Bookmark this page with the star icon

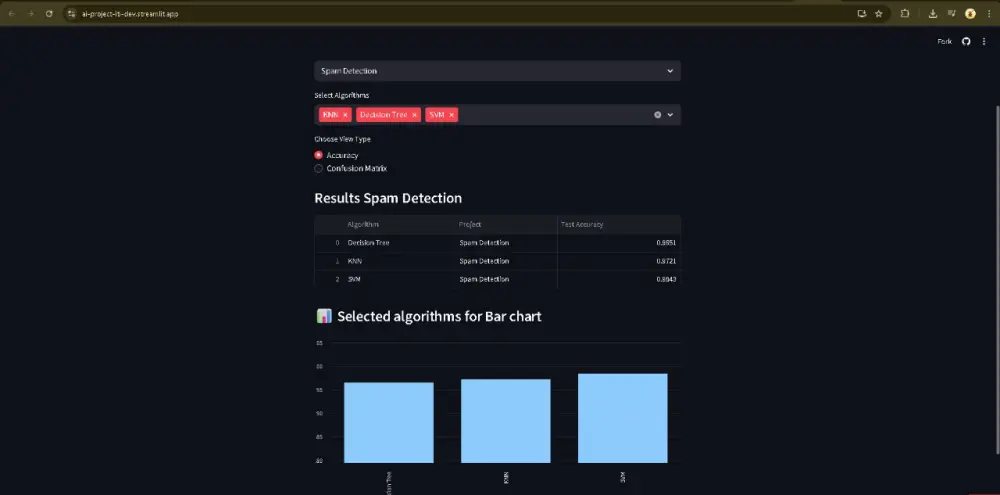click(x=879, y=13)
